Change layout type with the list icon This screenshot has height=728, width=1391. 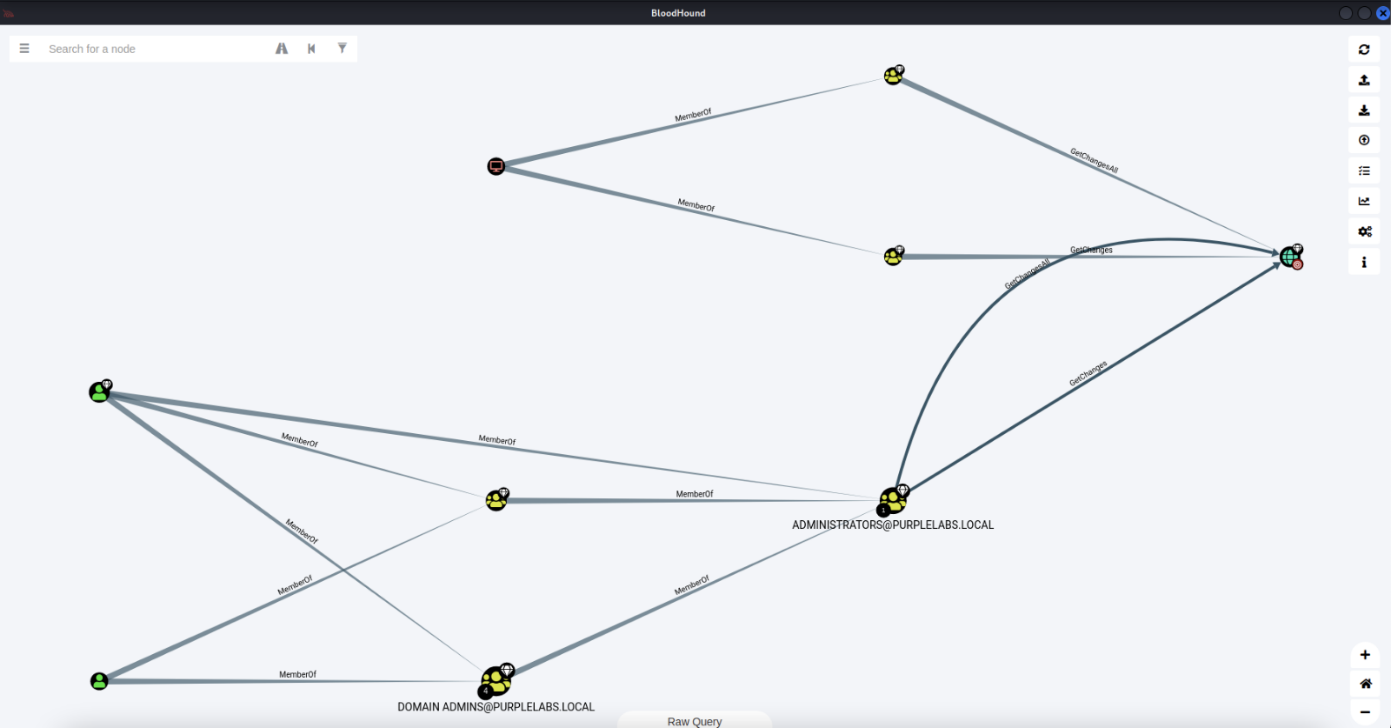click(1364, 171)
